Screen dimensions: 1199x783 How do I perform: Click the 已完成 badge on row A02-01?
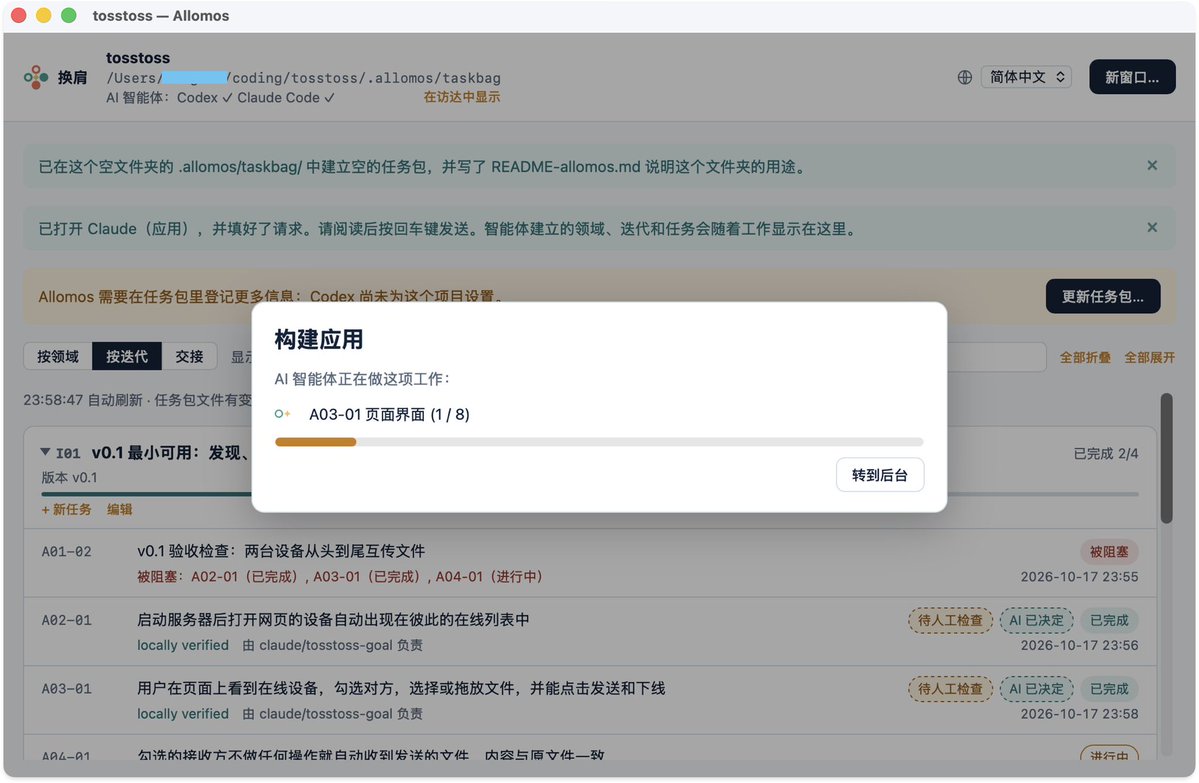click(x=1109, y=620)
